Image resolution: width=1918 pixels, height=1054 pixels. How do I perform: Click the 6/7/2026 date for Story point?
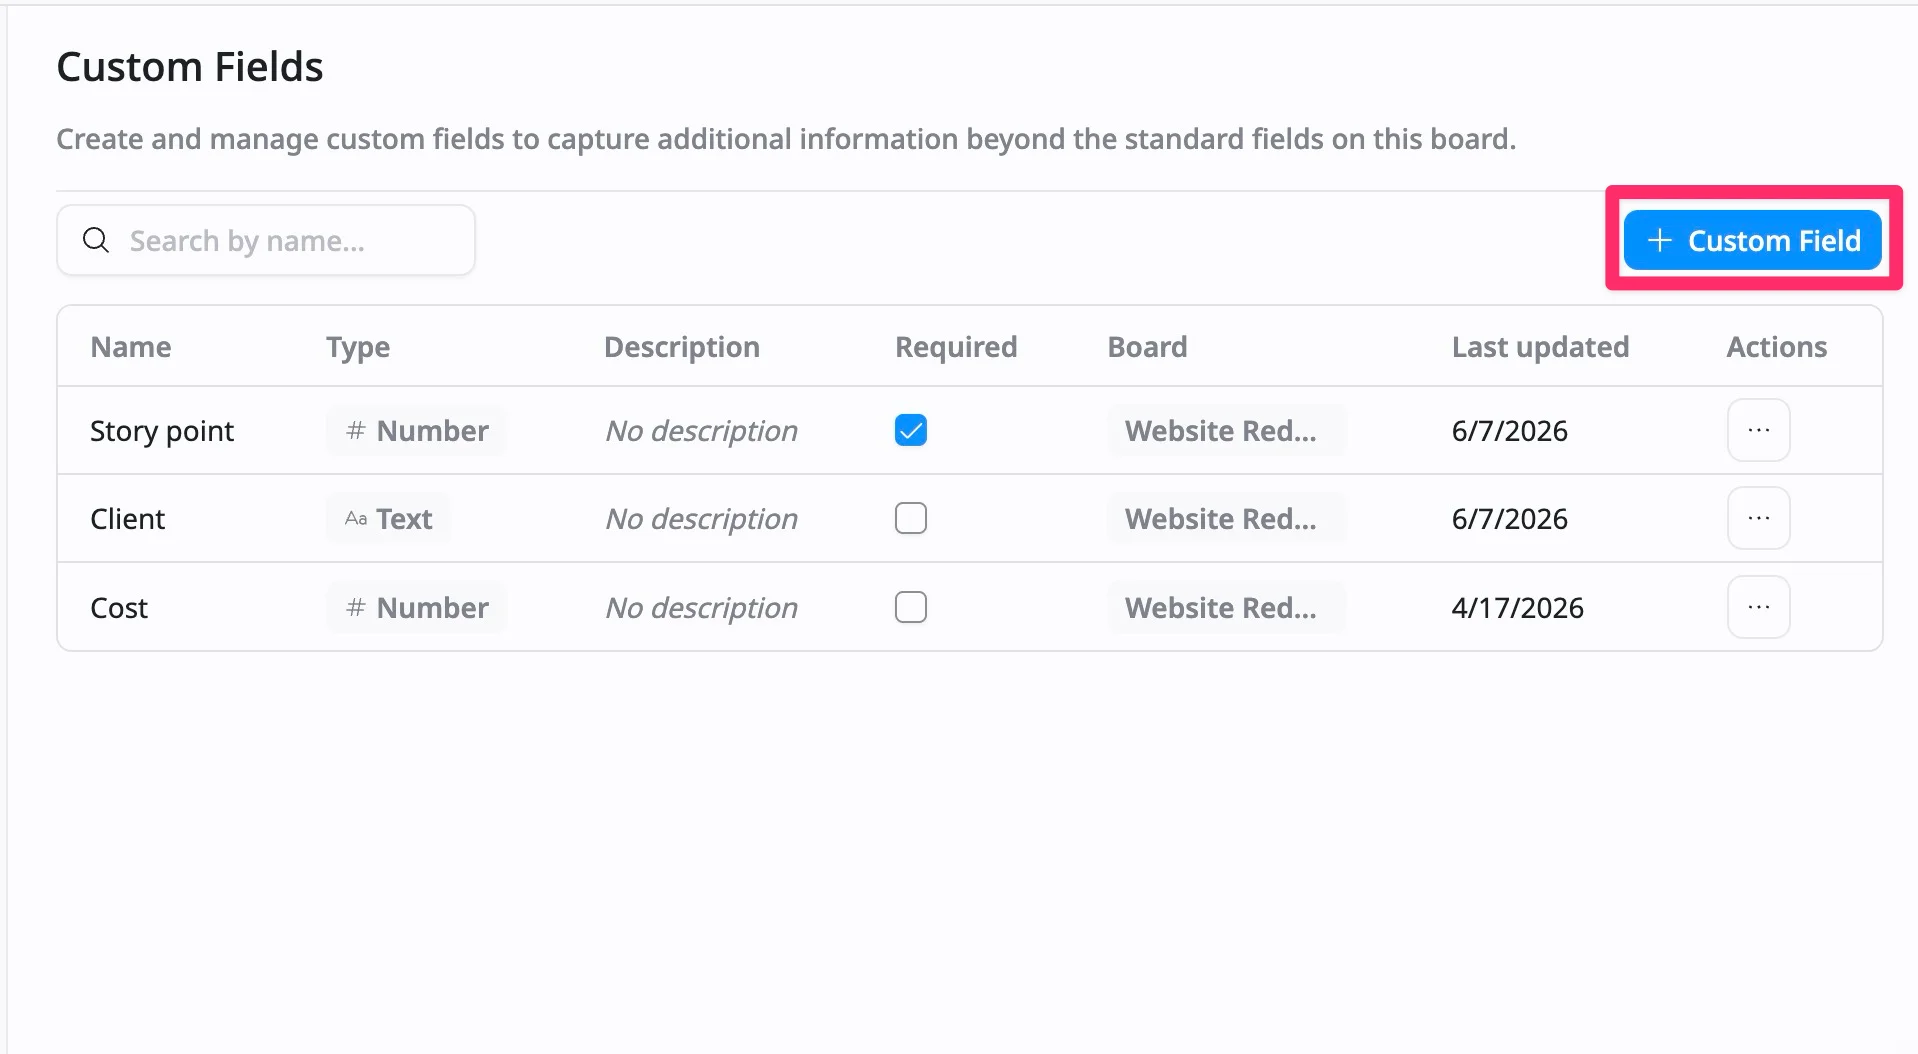1509,431
